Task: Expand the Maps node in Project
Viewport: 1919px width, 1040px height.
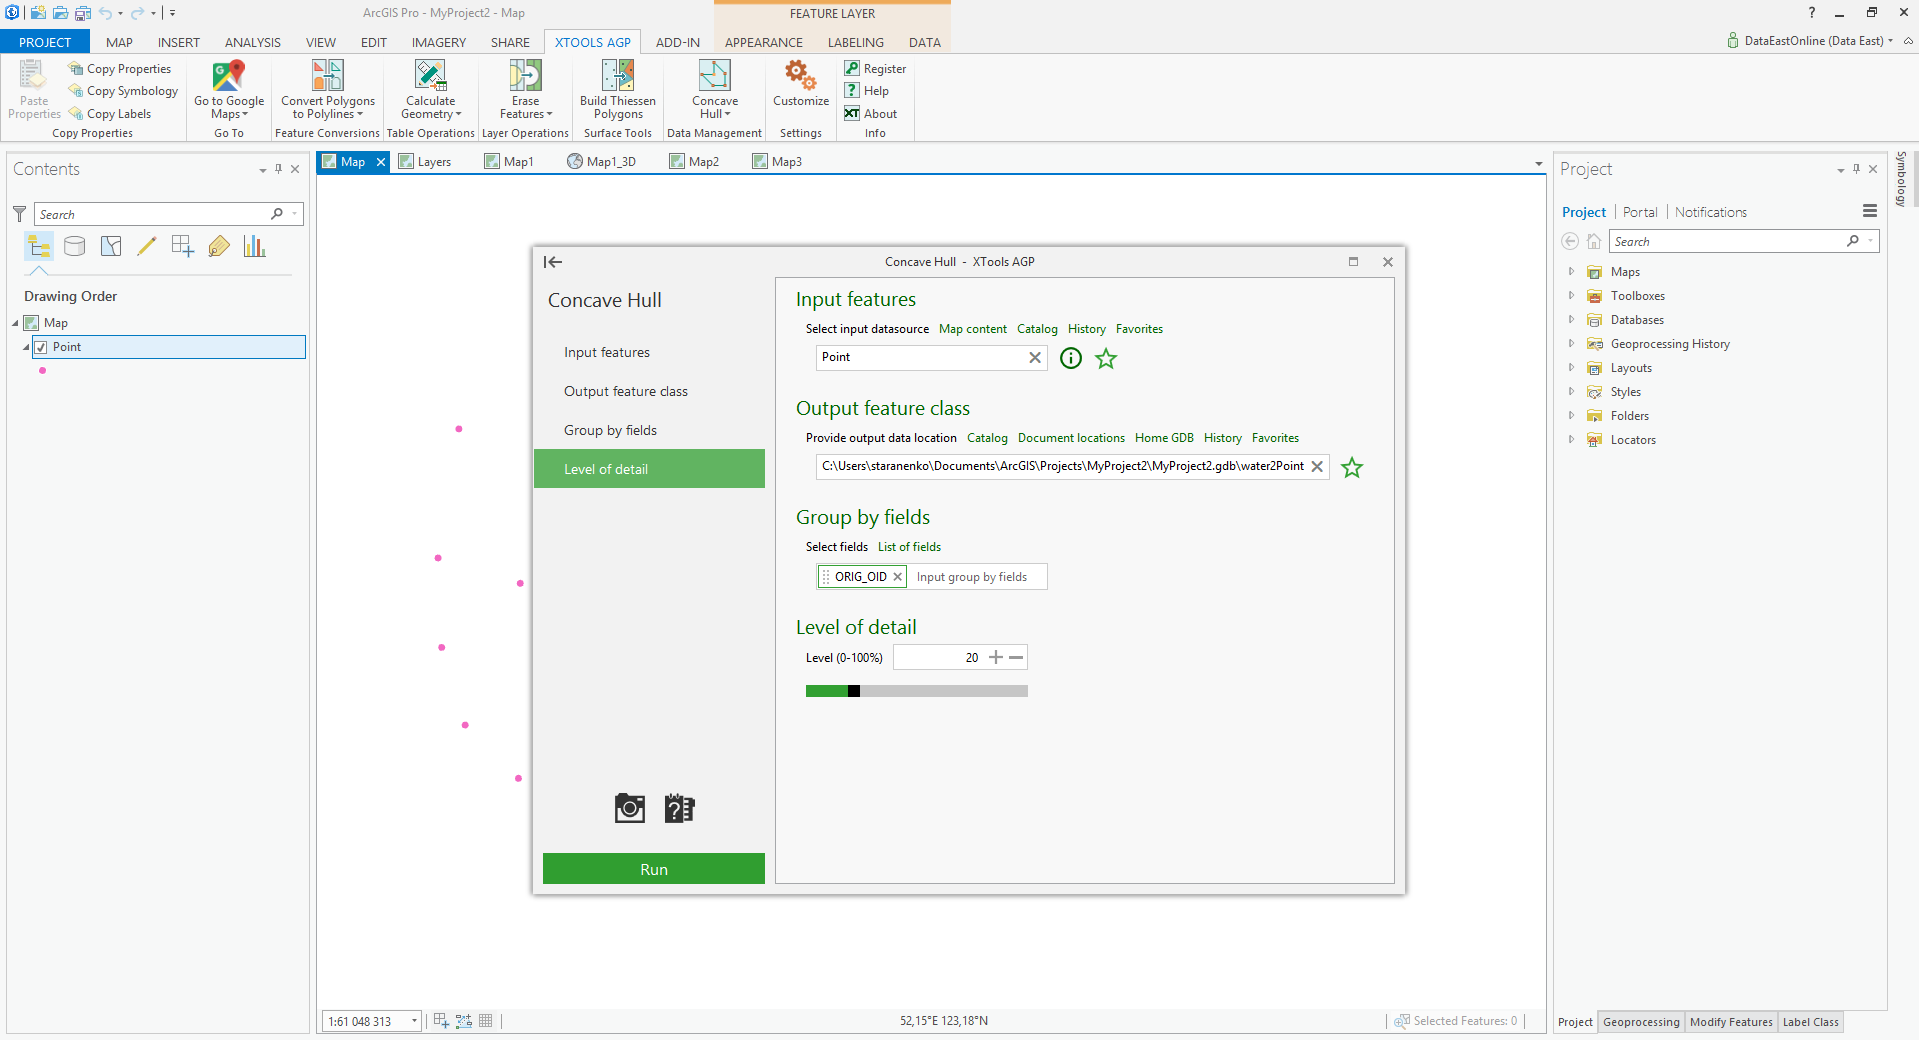Action: (1571, 272)
